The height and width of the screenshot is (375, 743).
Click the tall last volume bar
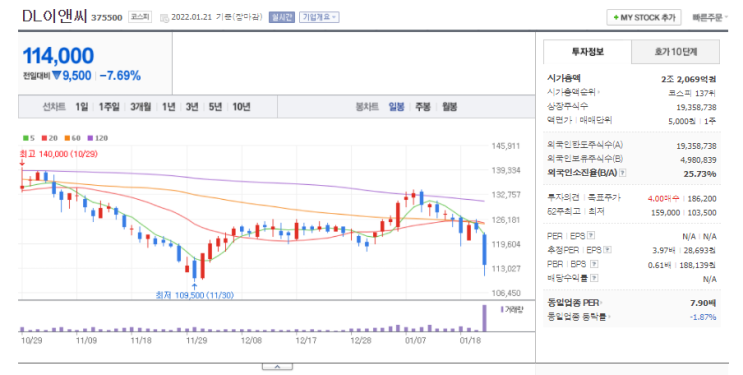[x=484, y=318]
